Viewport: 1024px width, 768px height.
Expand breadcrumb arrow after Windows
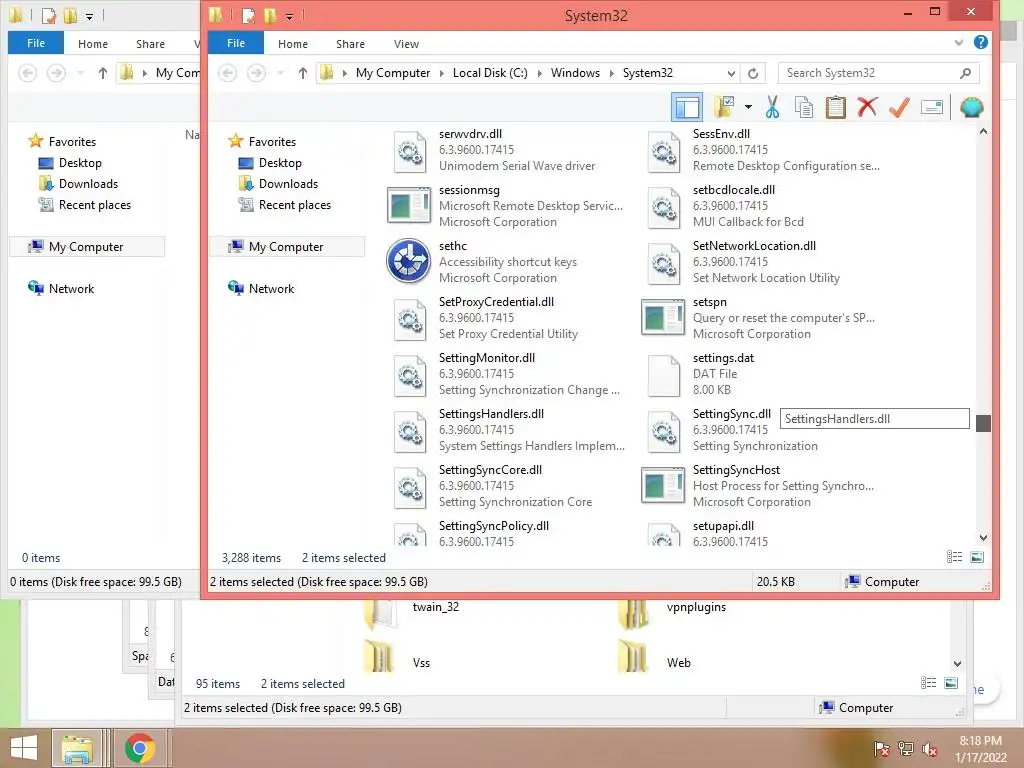tap(611, 73)
